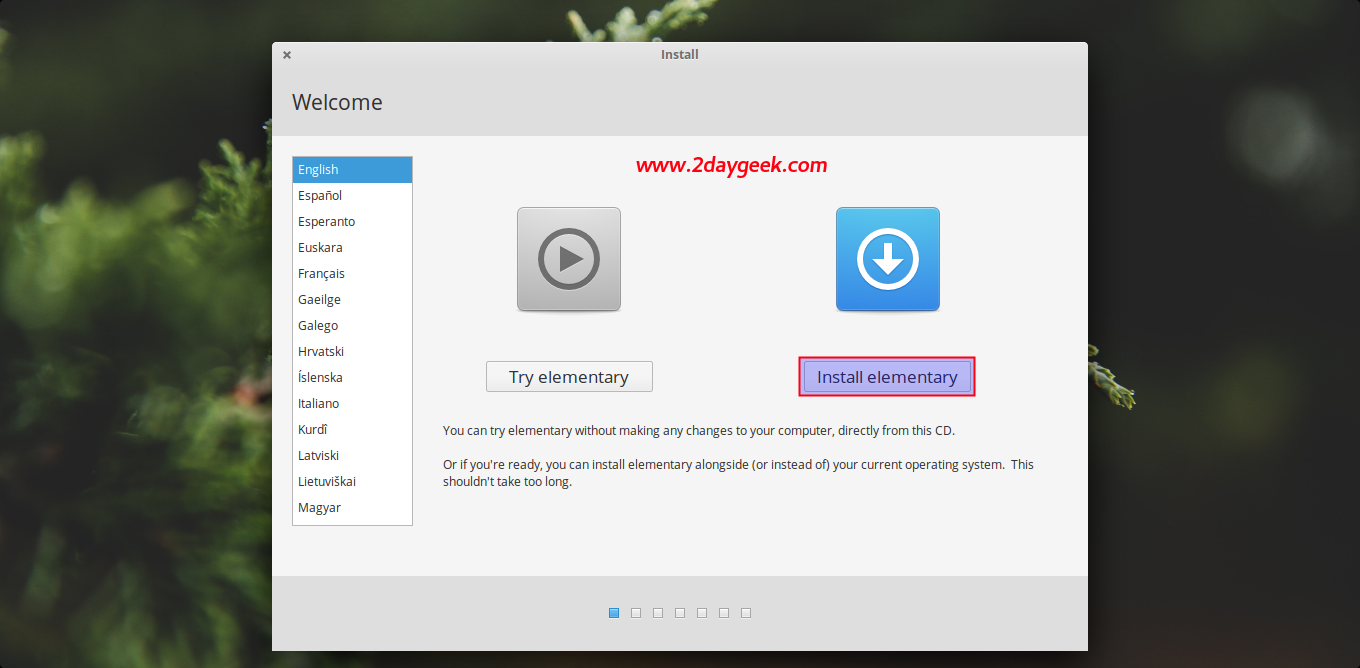The width and height of the screenshot is (1360, 668).
Task: Pick Euskara as the language
Action: click(352, 248)
